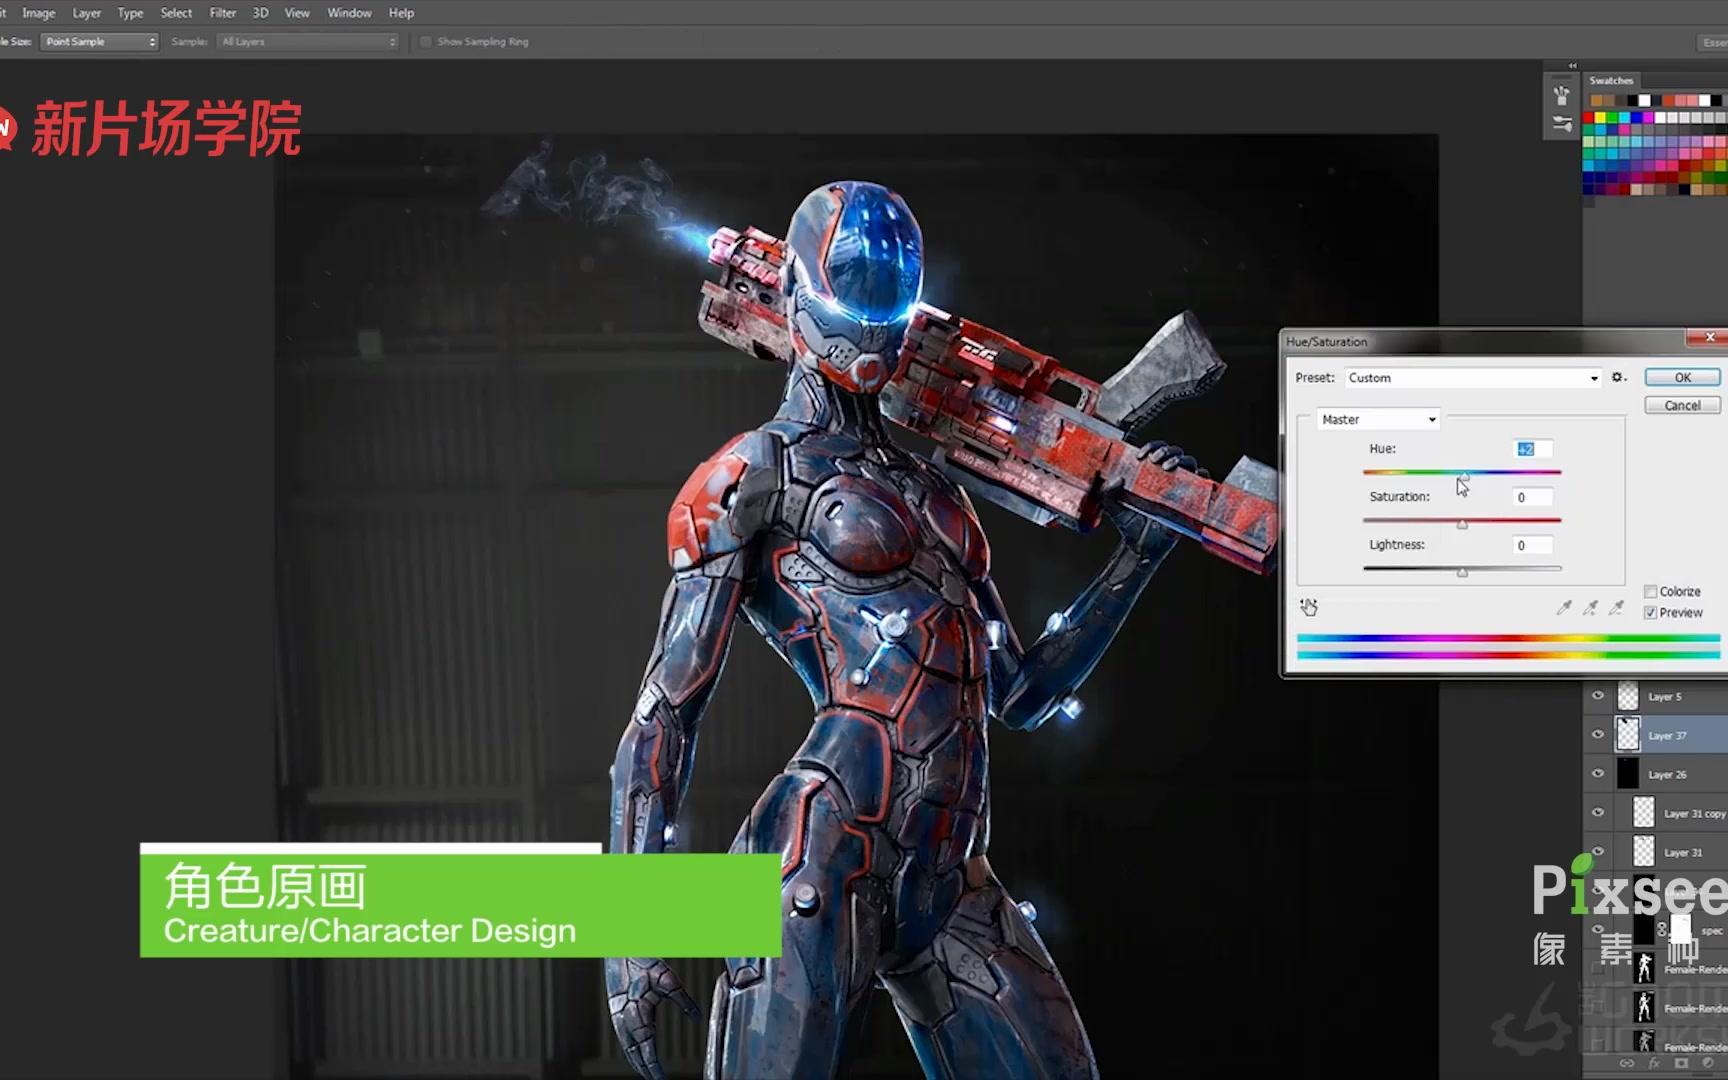Viewport: 1728px width, 1080px height.
Task: Click the Hue slider handle
Action: coord(1464,475)
